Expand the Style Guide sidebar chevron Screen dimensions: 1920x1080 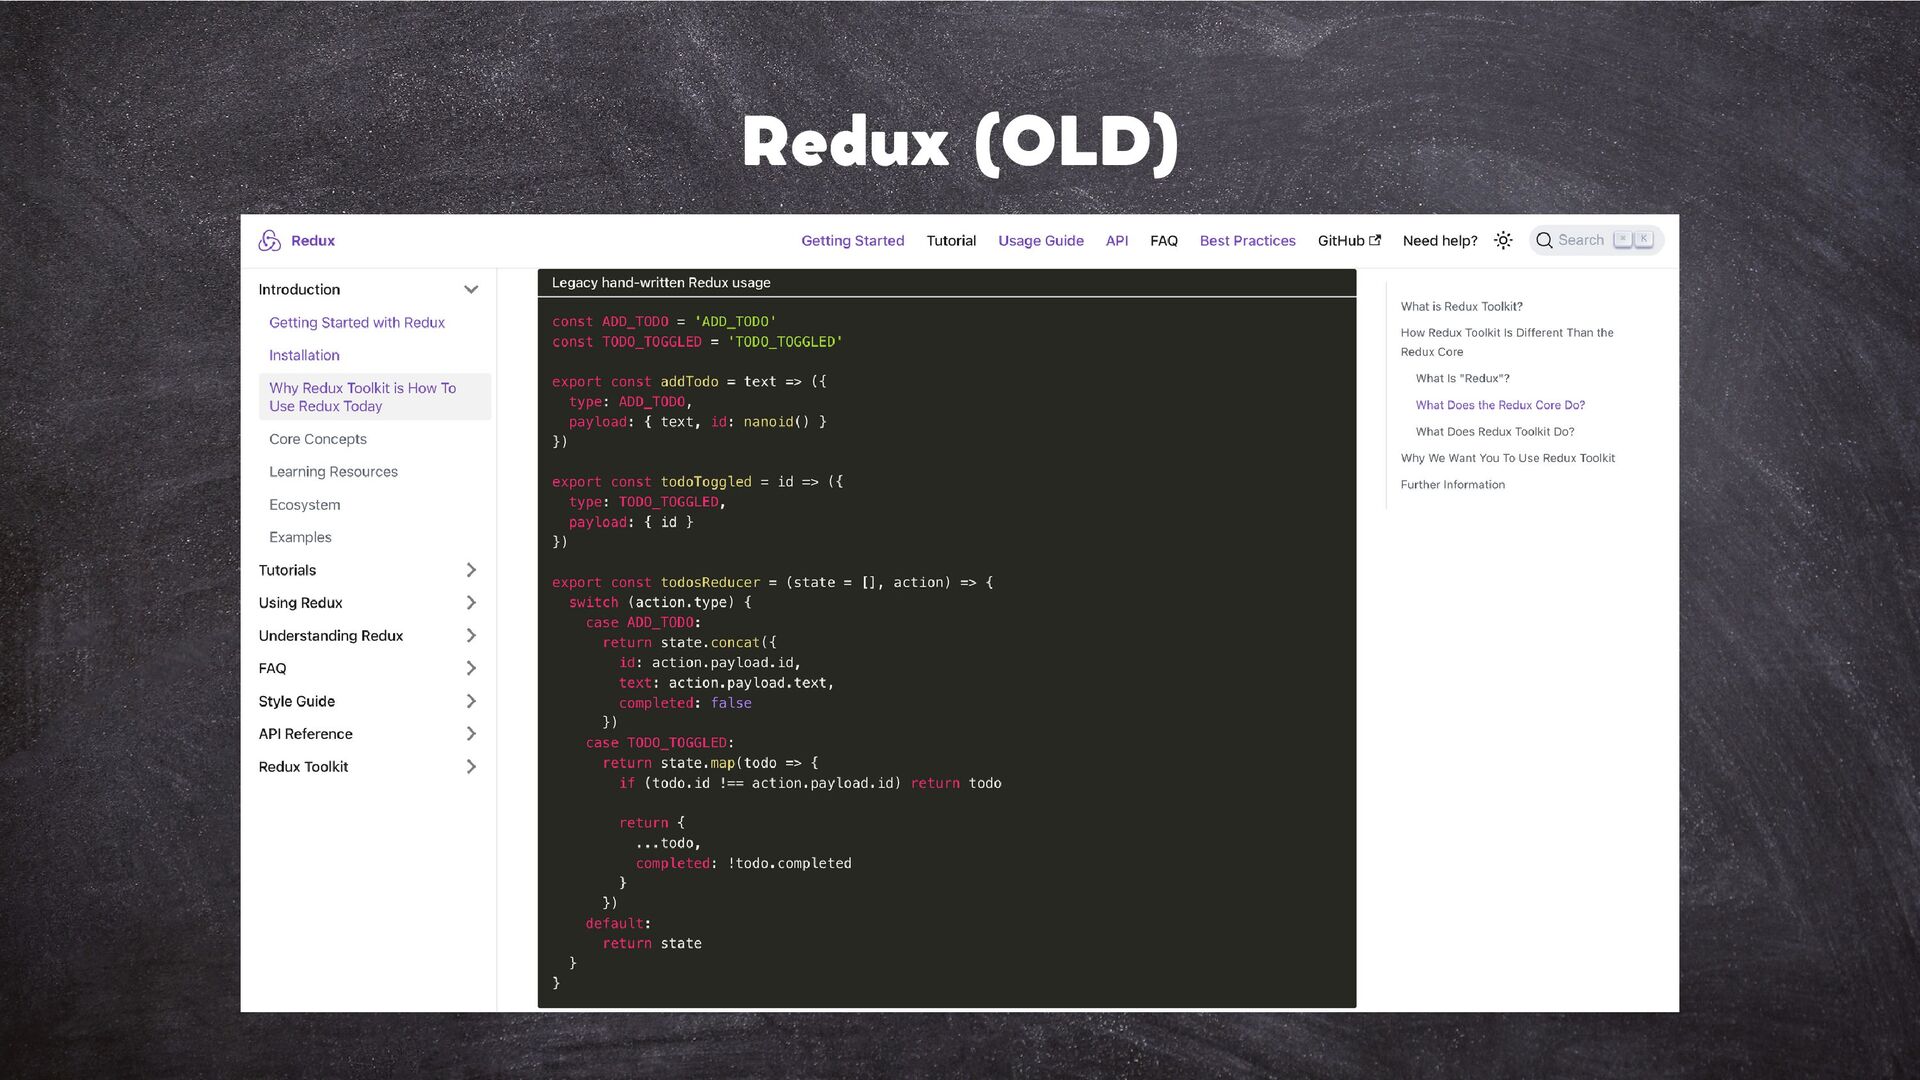tap(471, 701)
